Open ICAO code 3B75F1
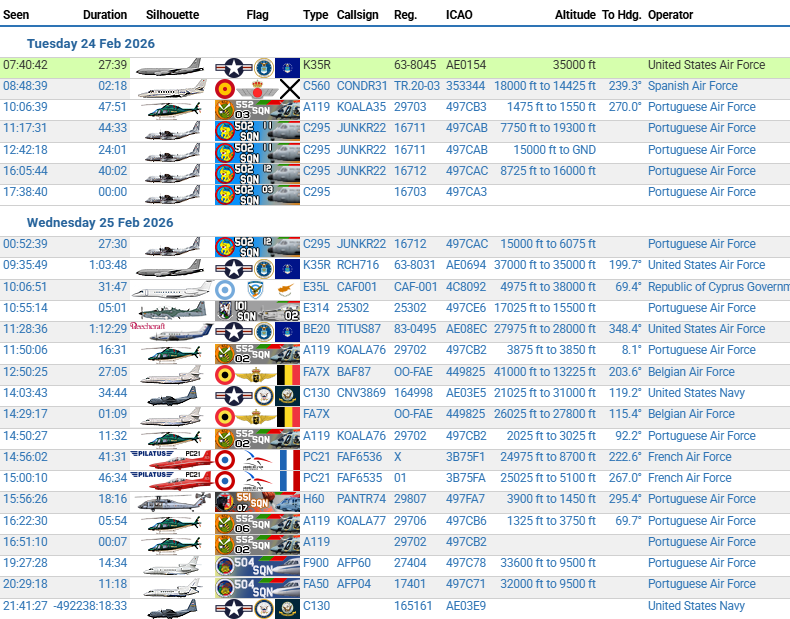 (x=465, y=457)
